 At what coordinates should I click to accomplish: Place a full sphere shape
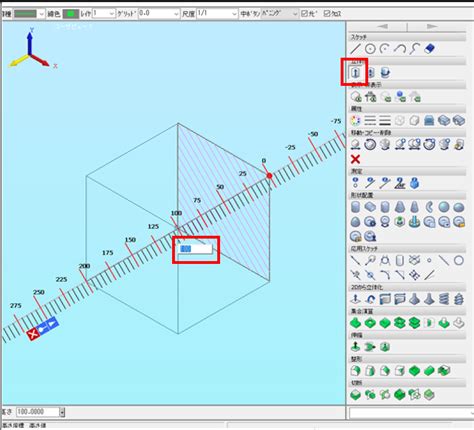pyautogui.click(x=444, y=207)
